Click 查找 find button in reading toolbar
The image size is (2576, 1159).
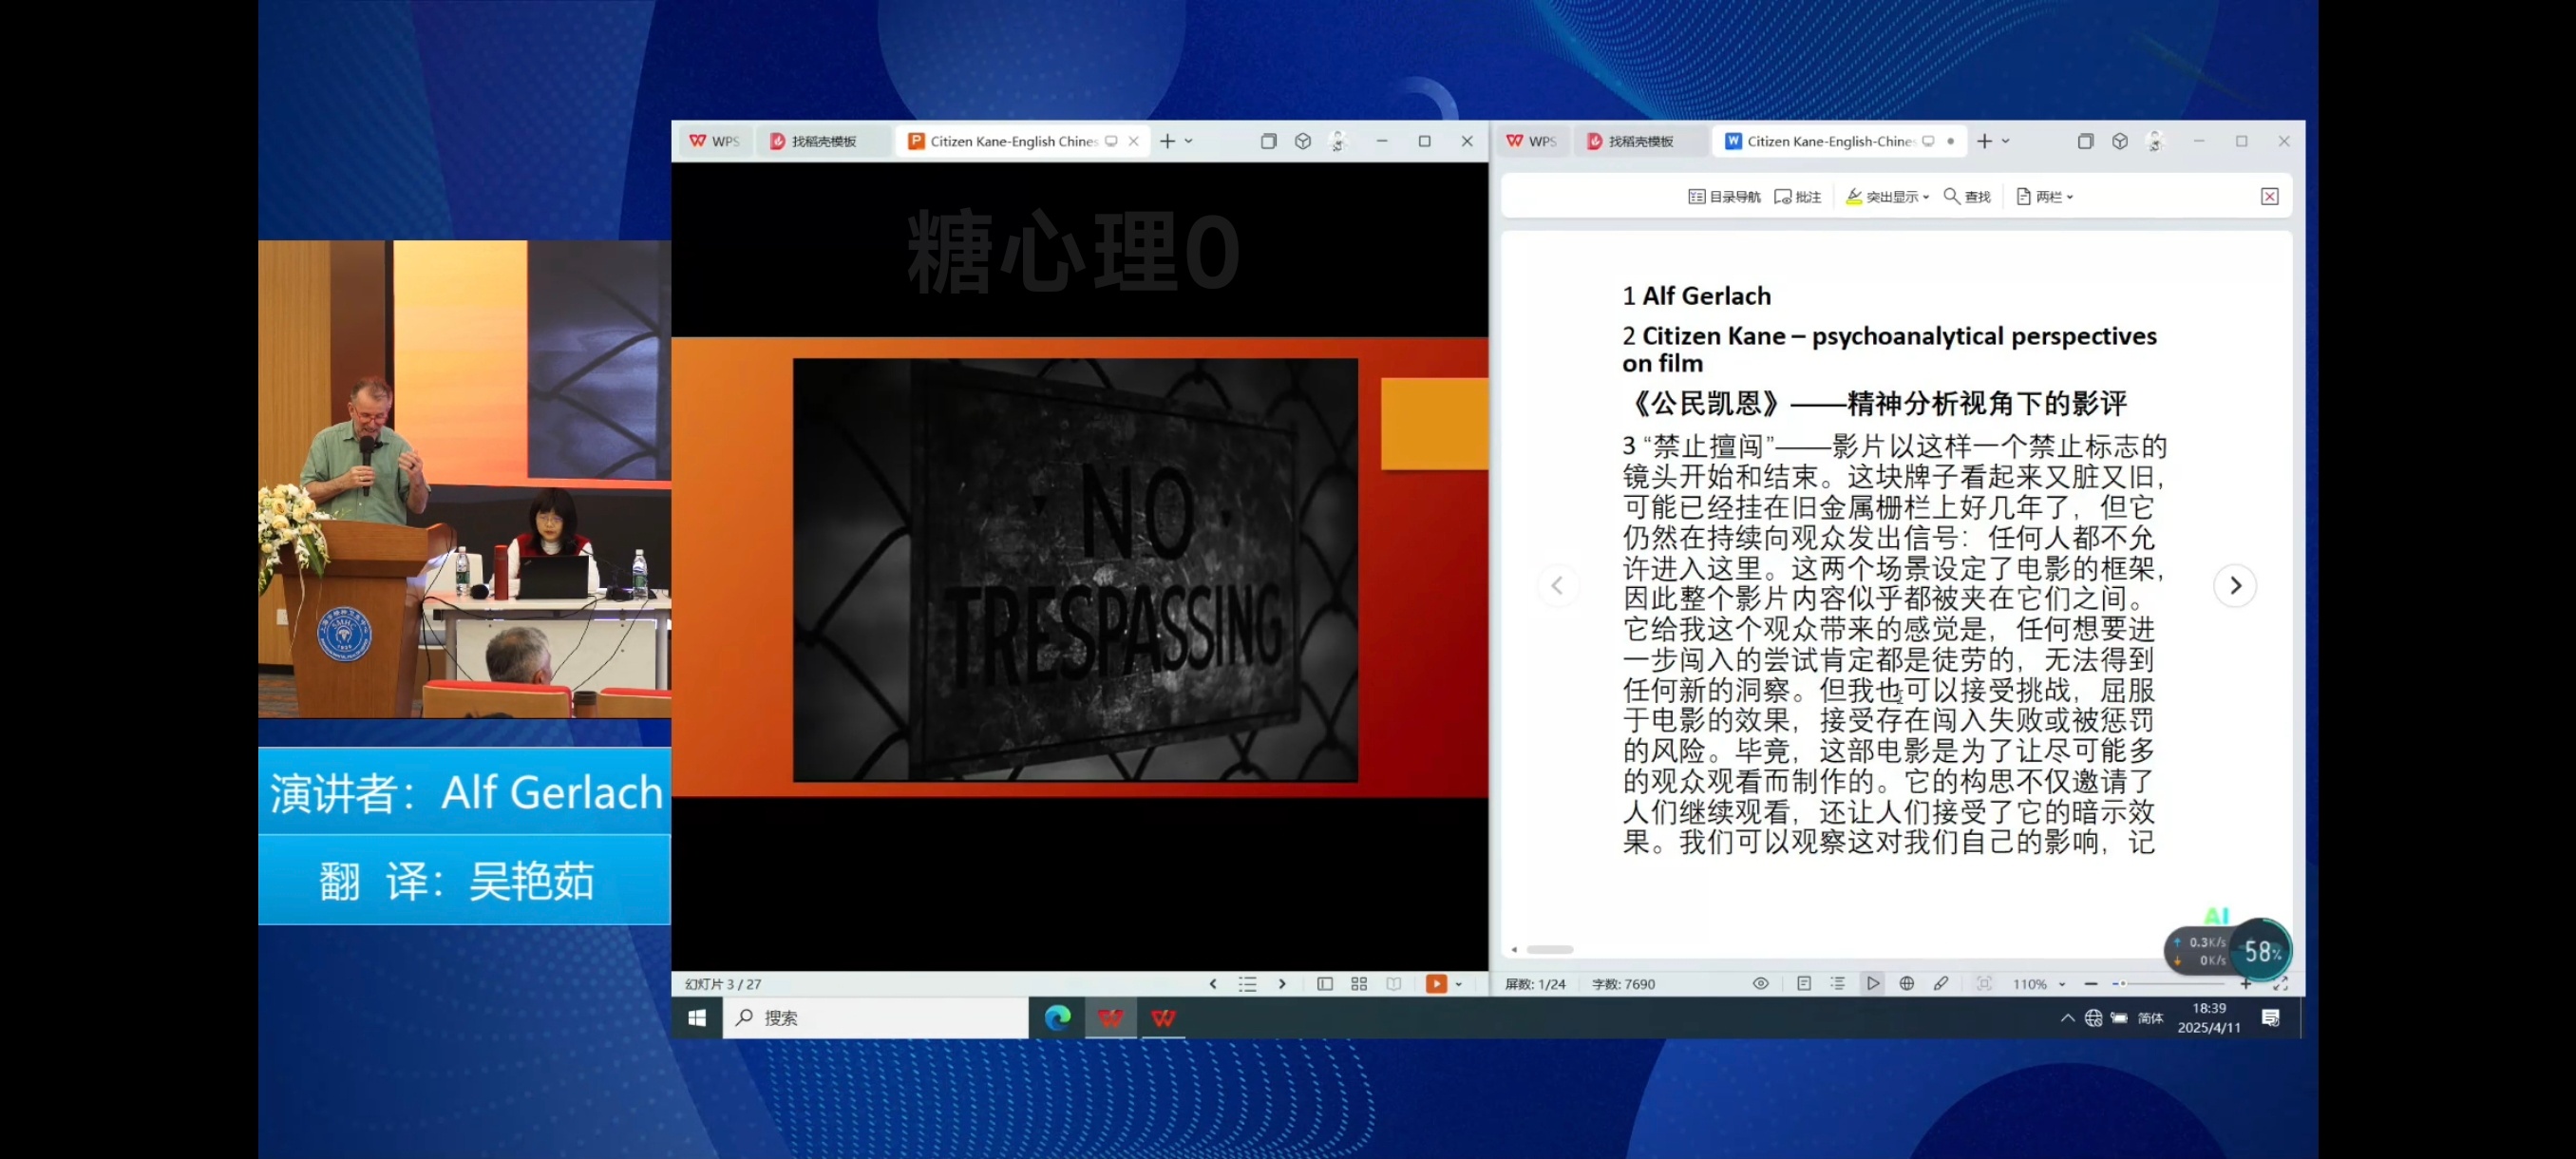click(x=1967, y=197)
